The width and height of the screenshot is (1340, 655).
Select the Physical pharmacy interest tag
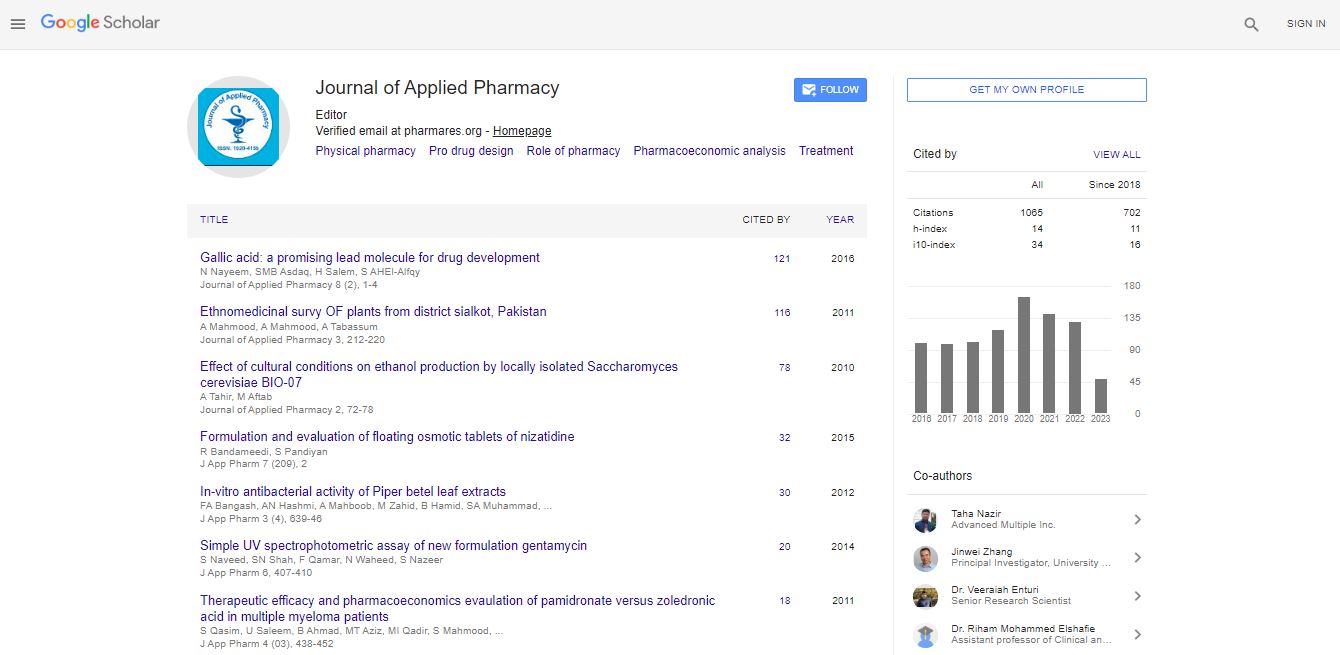(x=366, y=151)
